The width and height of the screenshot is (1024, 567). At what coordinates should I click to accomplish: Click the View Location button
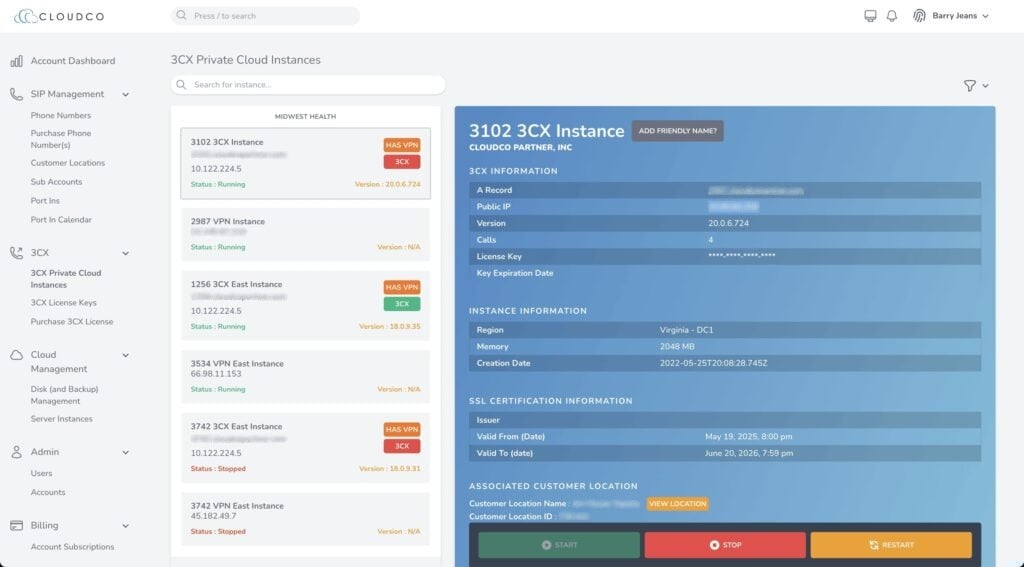point(677,504)
